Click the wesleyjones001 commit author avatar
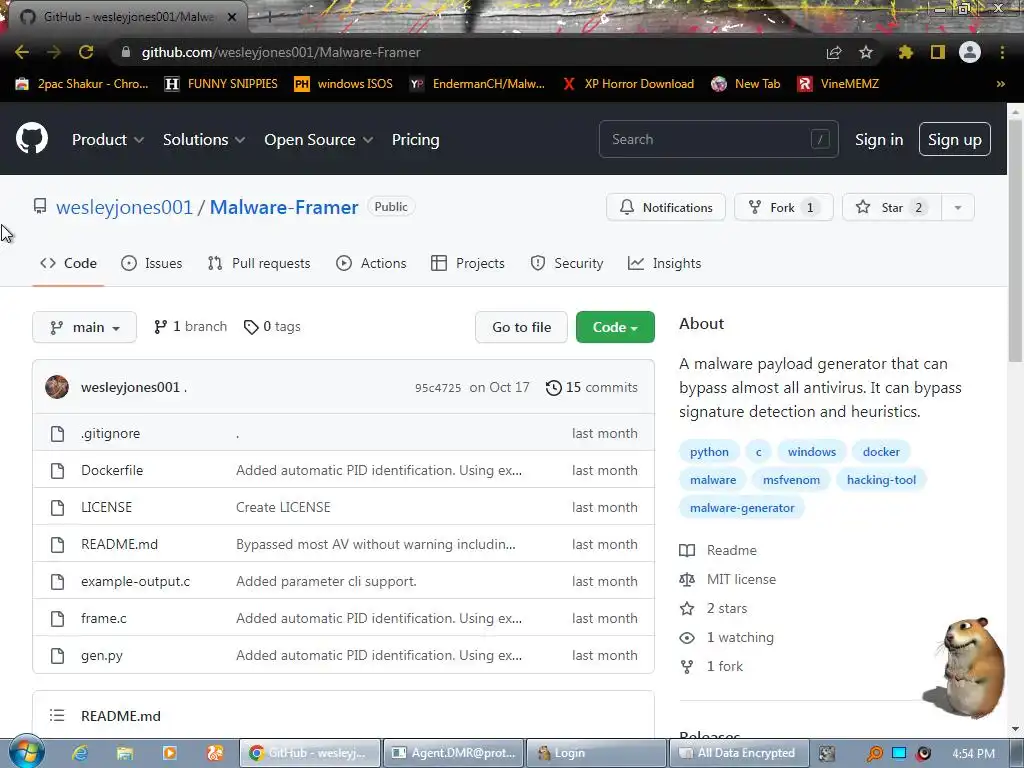The width and height of the screenshot is (1024, 768). [x=57, y=387]
